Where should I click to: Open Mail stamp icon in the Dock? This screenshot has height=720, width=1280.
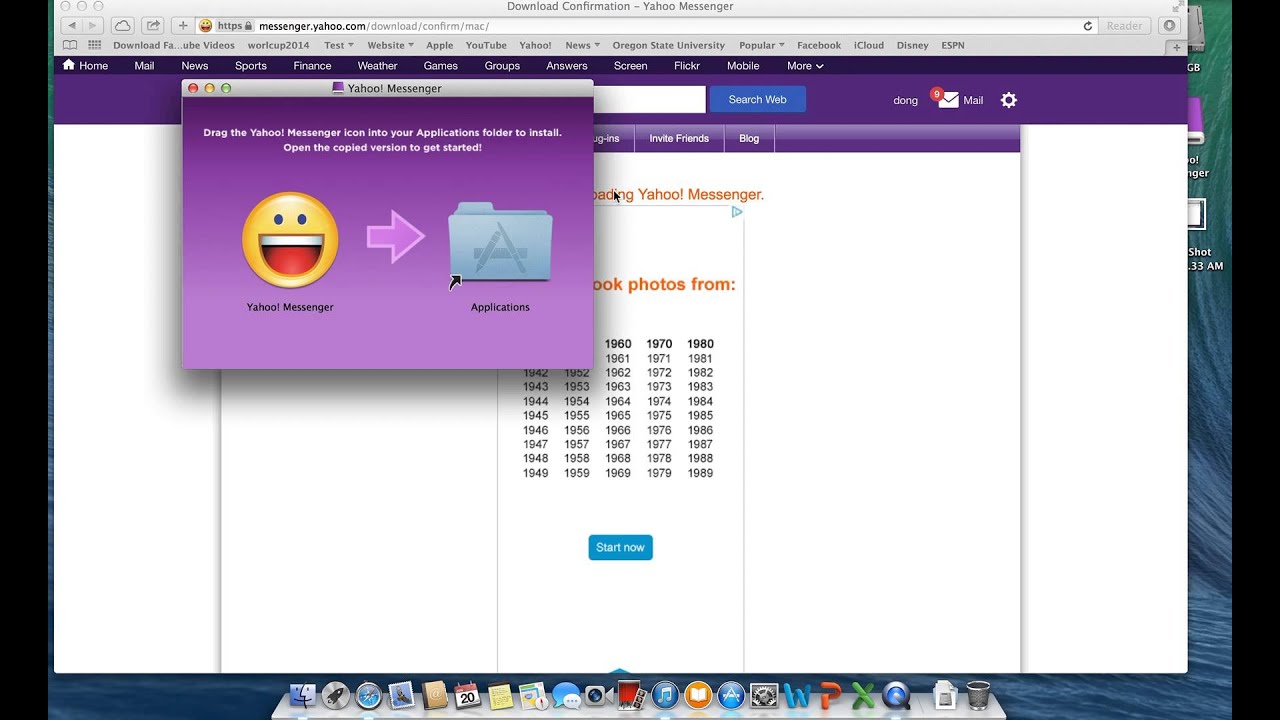401,695
